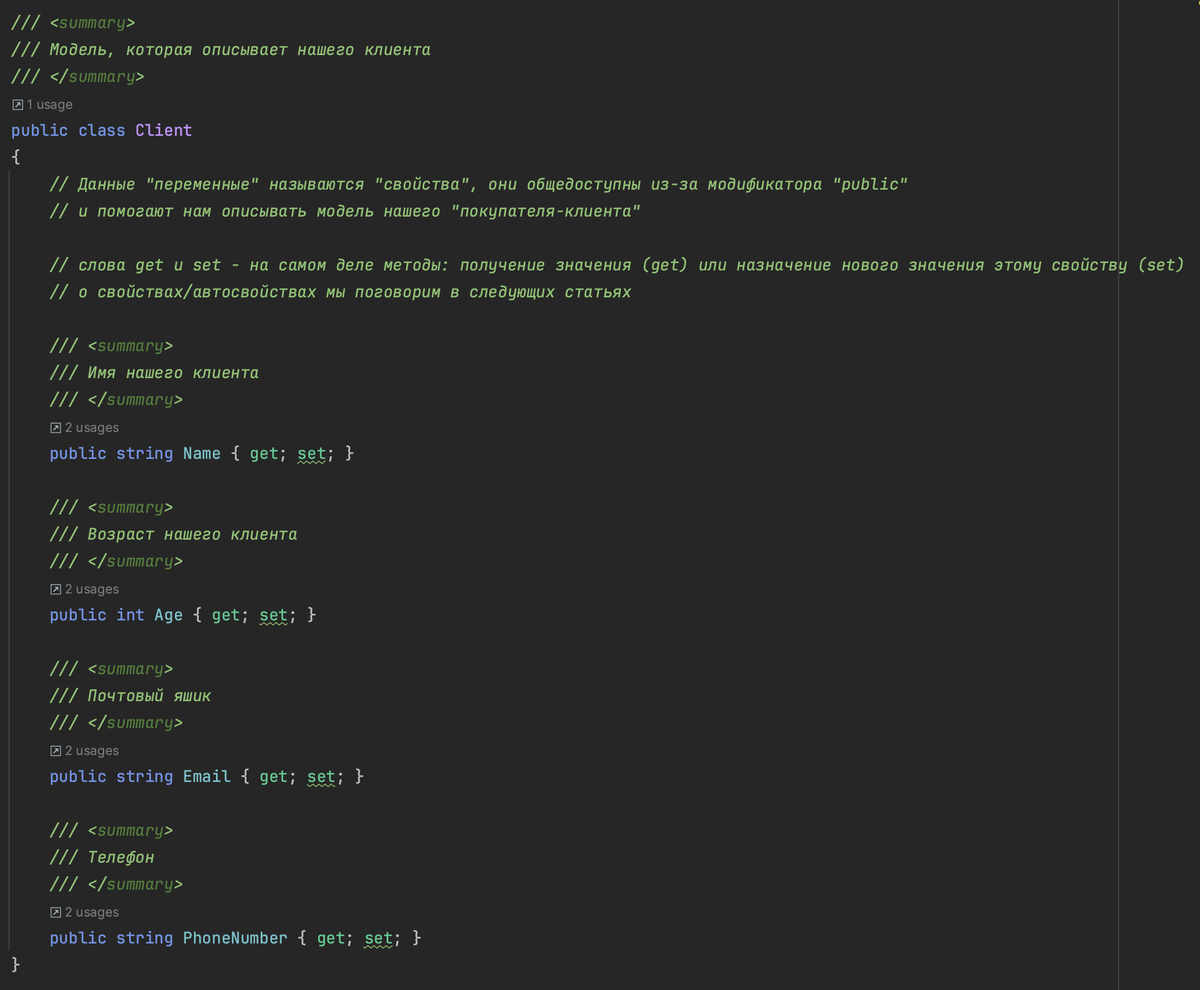Click the Name property identifier

click(202, 453)
